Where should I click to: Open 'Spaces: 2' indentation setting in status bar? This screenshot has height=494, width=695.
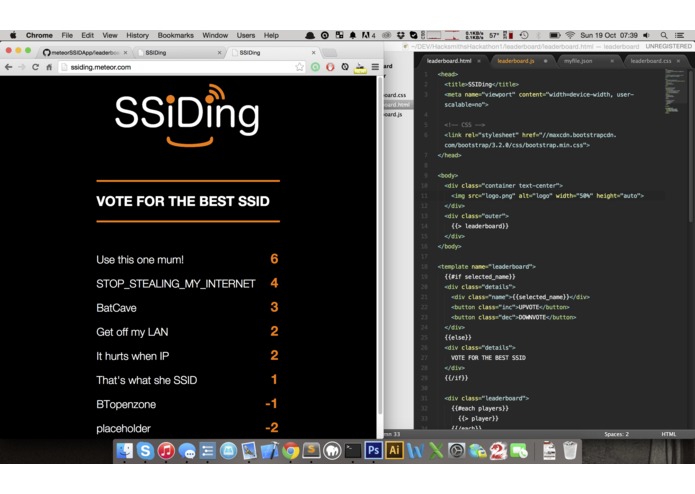(x=617, y=434)
